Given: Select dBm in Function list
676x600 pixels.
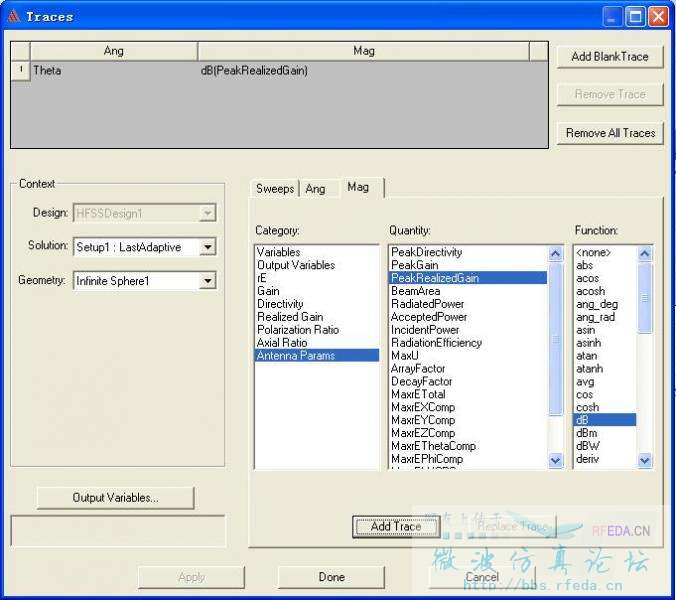Looking at the screenshot, I should click(x=586, y=433).
